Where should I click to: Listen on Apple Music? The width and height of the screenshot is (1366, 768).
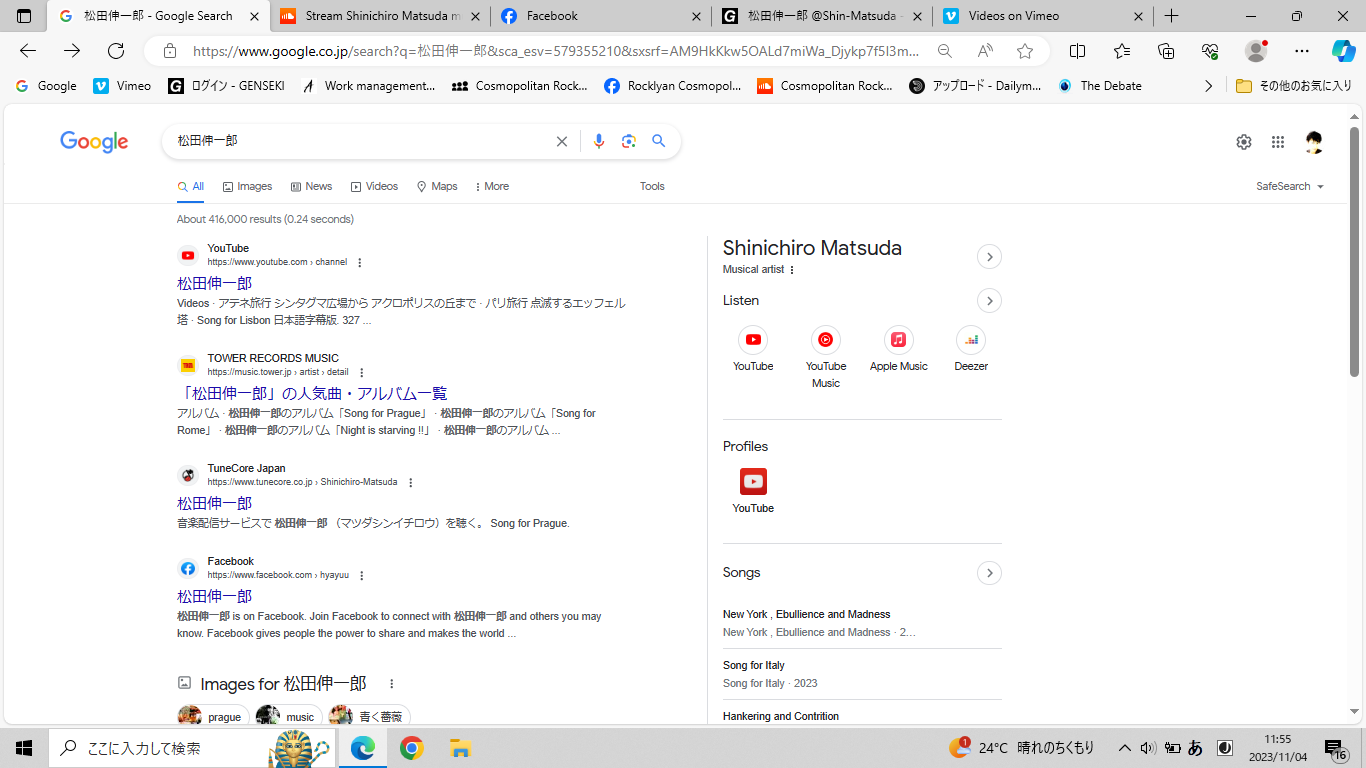(x=898, y=349)
